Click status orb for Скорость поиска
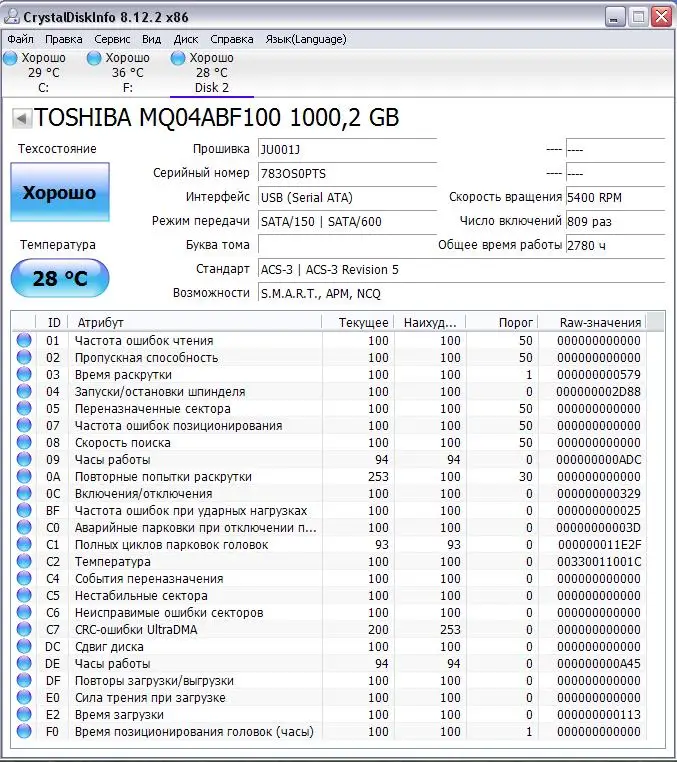 click(x=24, y=442)
